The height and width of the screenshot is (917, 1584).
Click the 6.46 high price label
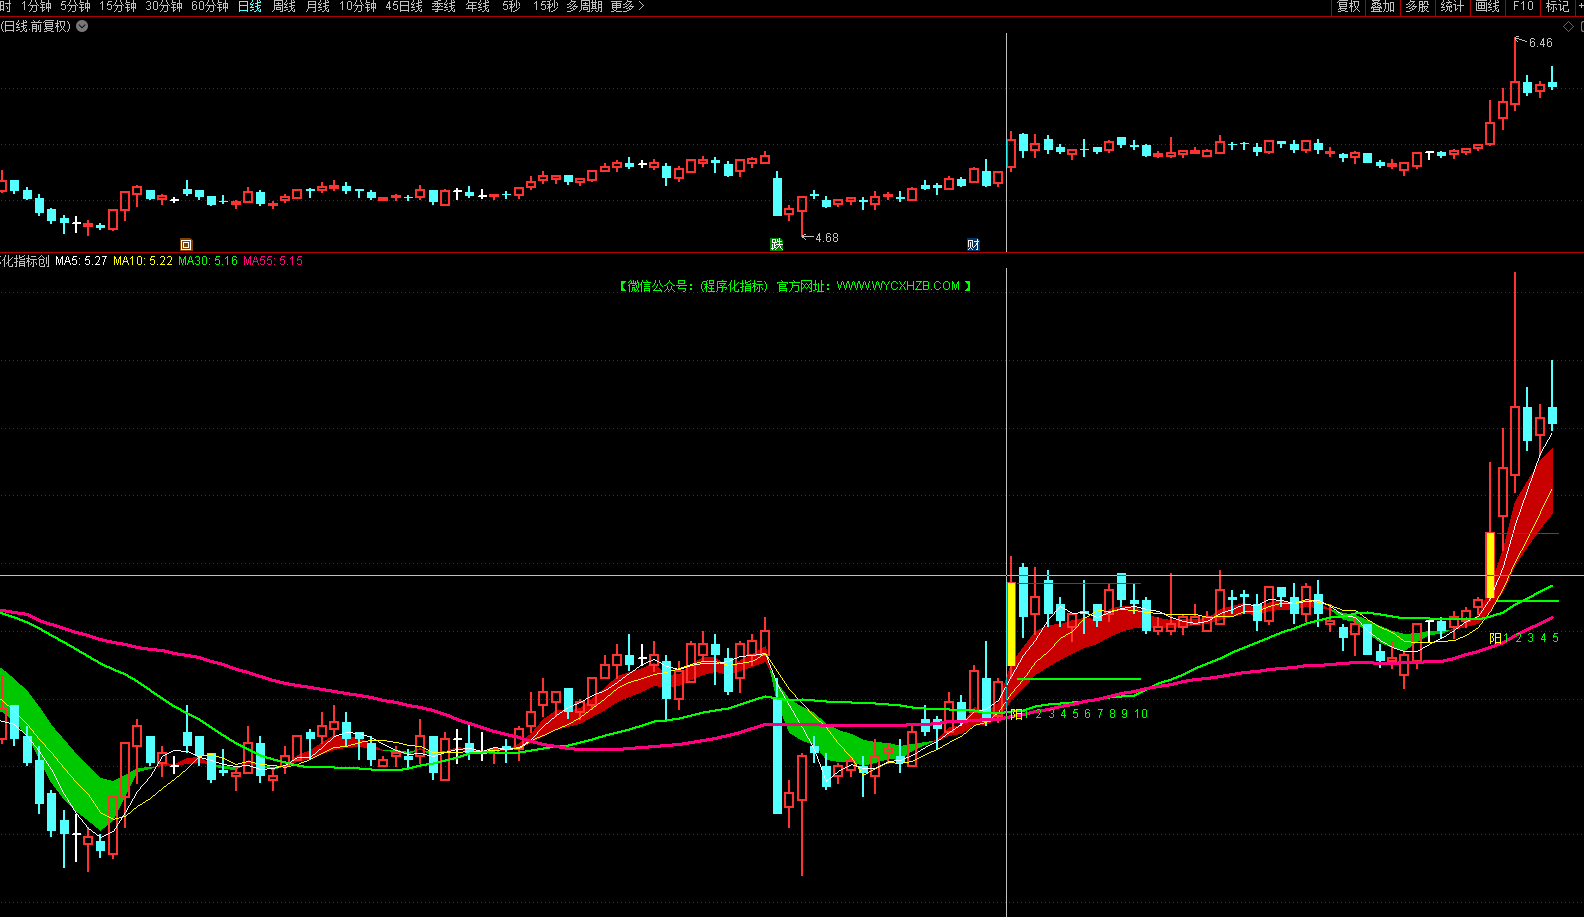1540,43
